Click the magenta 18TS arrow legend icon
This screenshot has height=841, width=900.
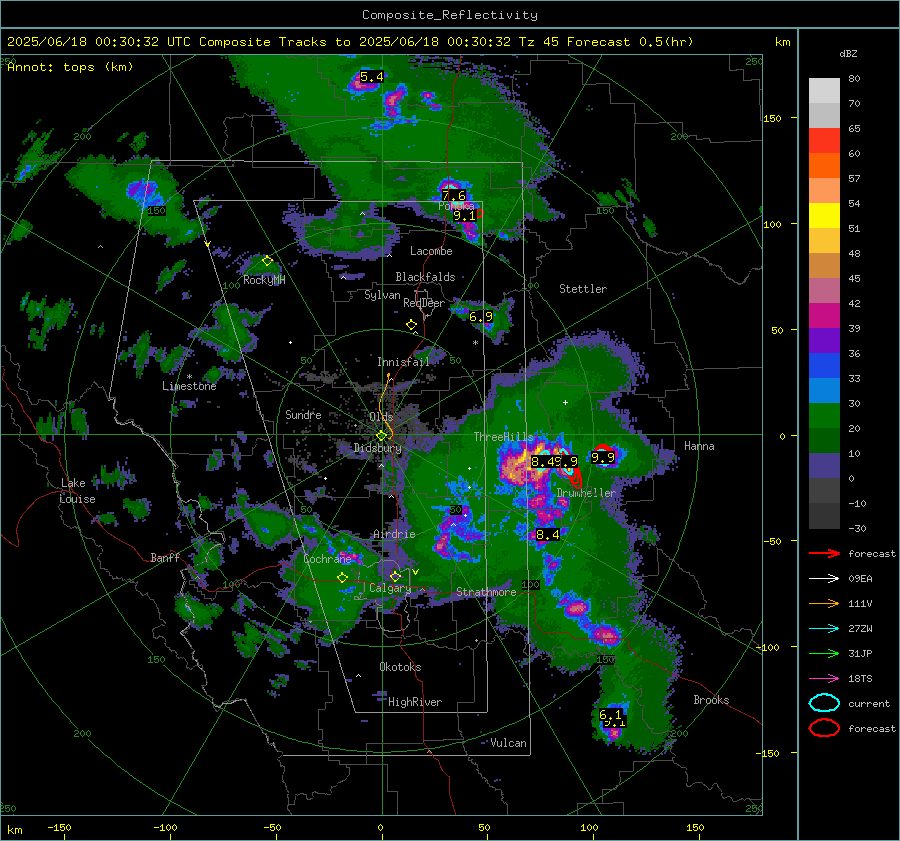click(824, 679)
